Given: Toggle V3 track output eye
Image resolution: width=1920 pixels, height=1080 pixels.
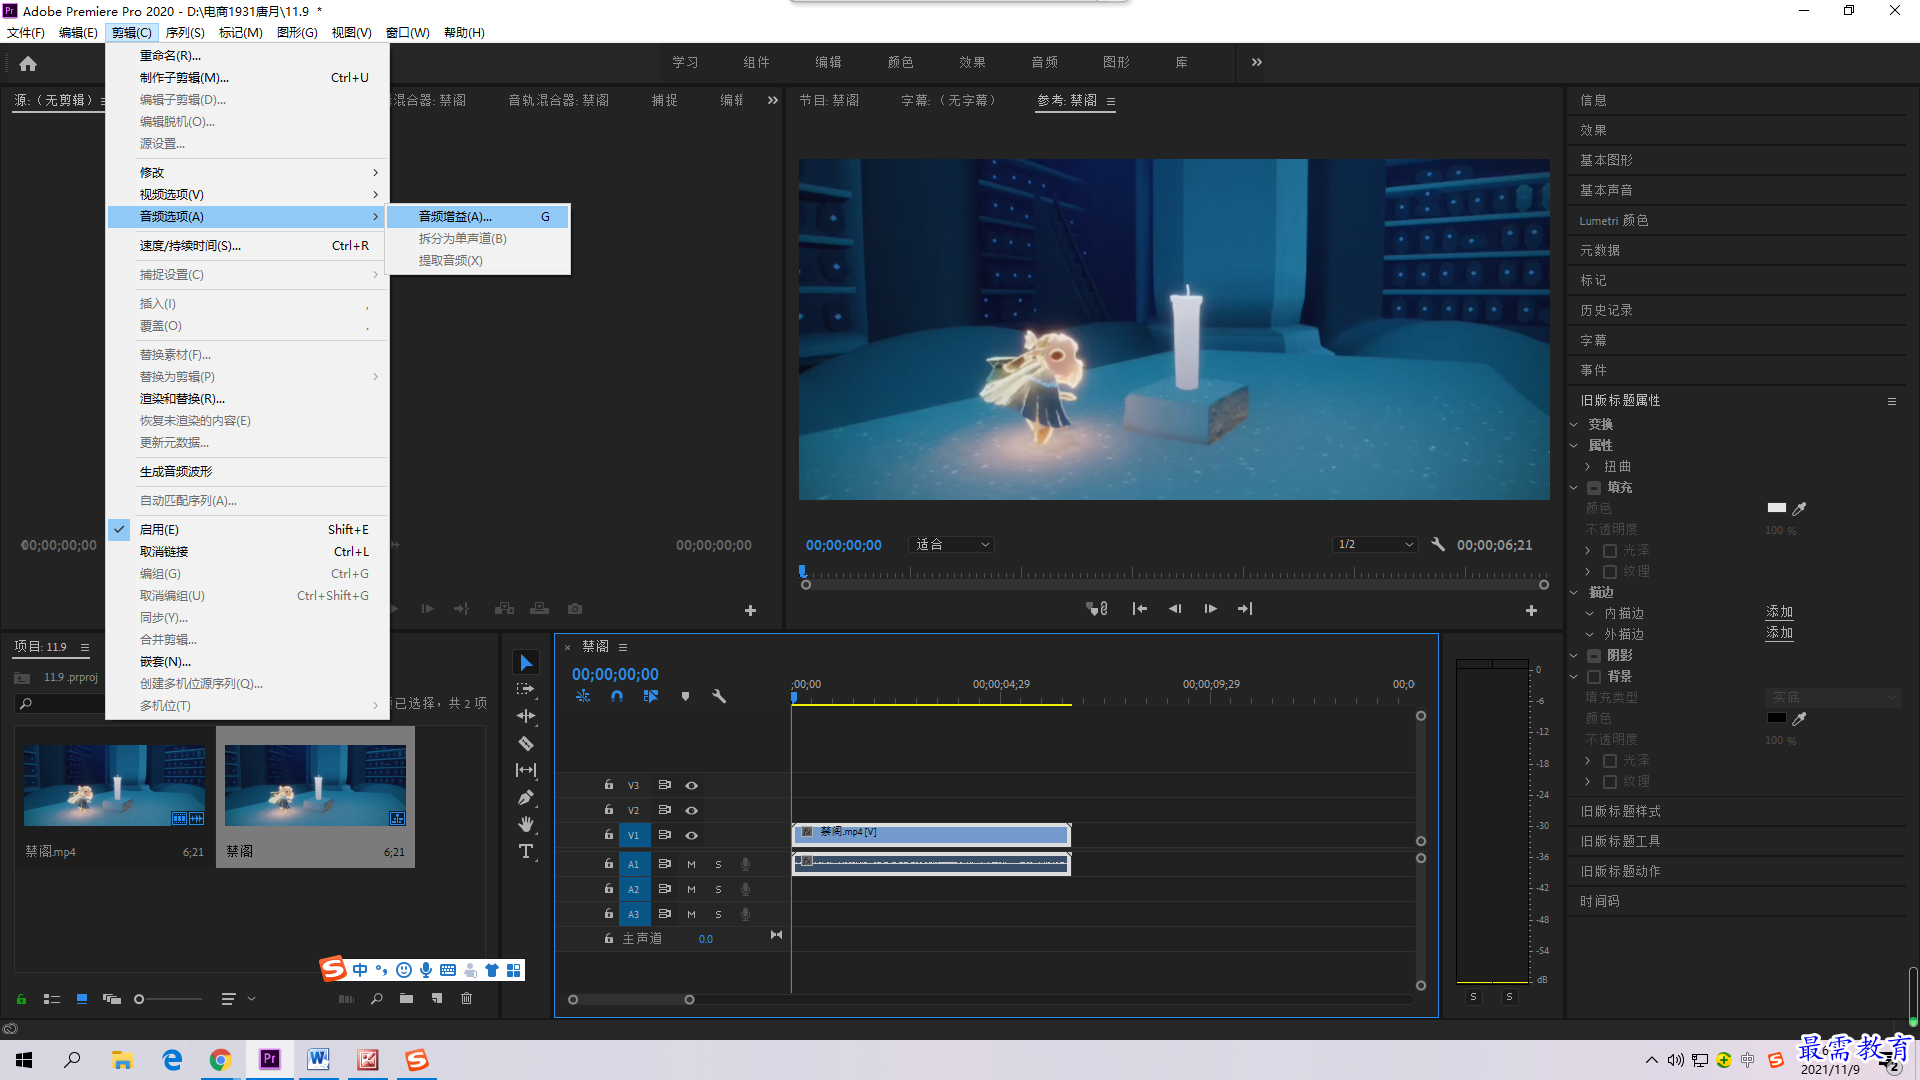Looking at the screenshot, I should click(691, 785).
